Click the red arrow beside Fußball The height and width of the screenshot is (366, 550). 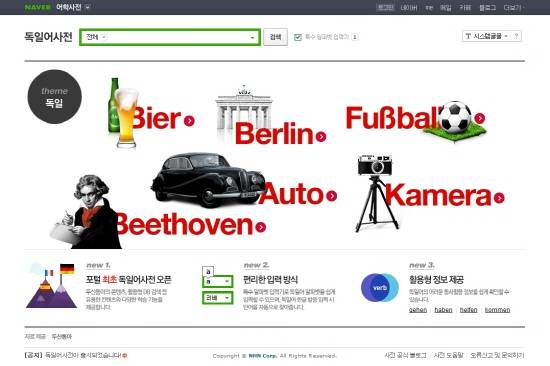[x=479, y=118]
